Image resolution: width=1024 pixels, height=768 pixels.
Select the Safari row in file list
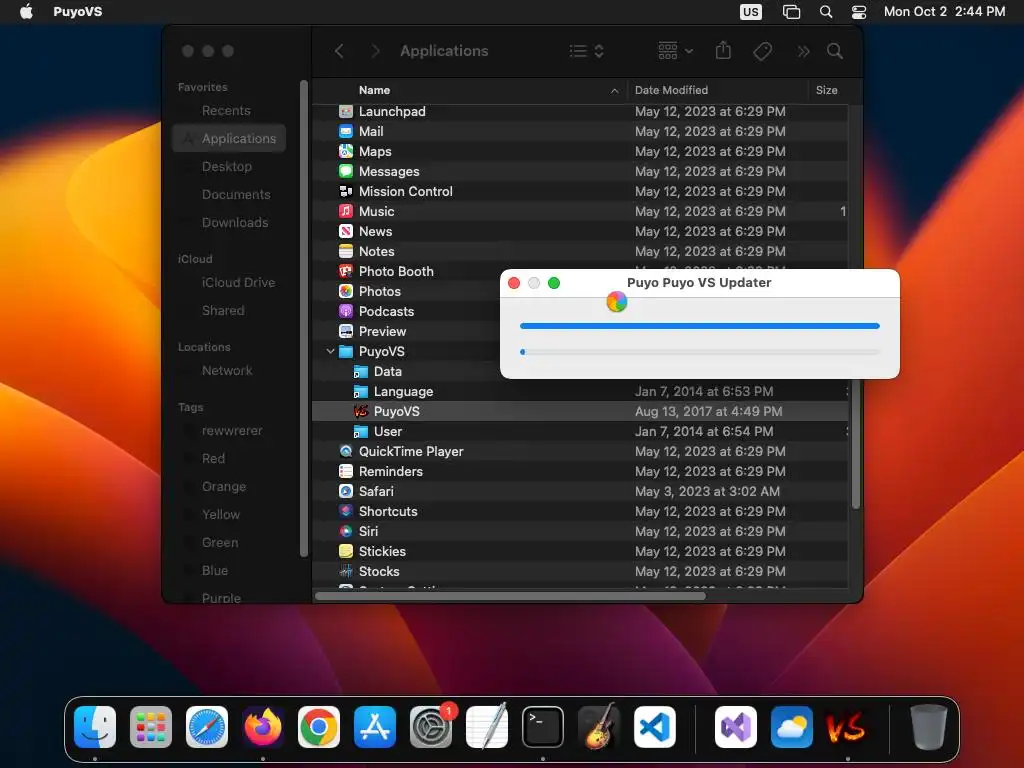[x=580, y=491]
